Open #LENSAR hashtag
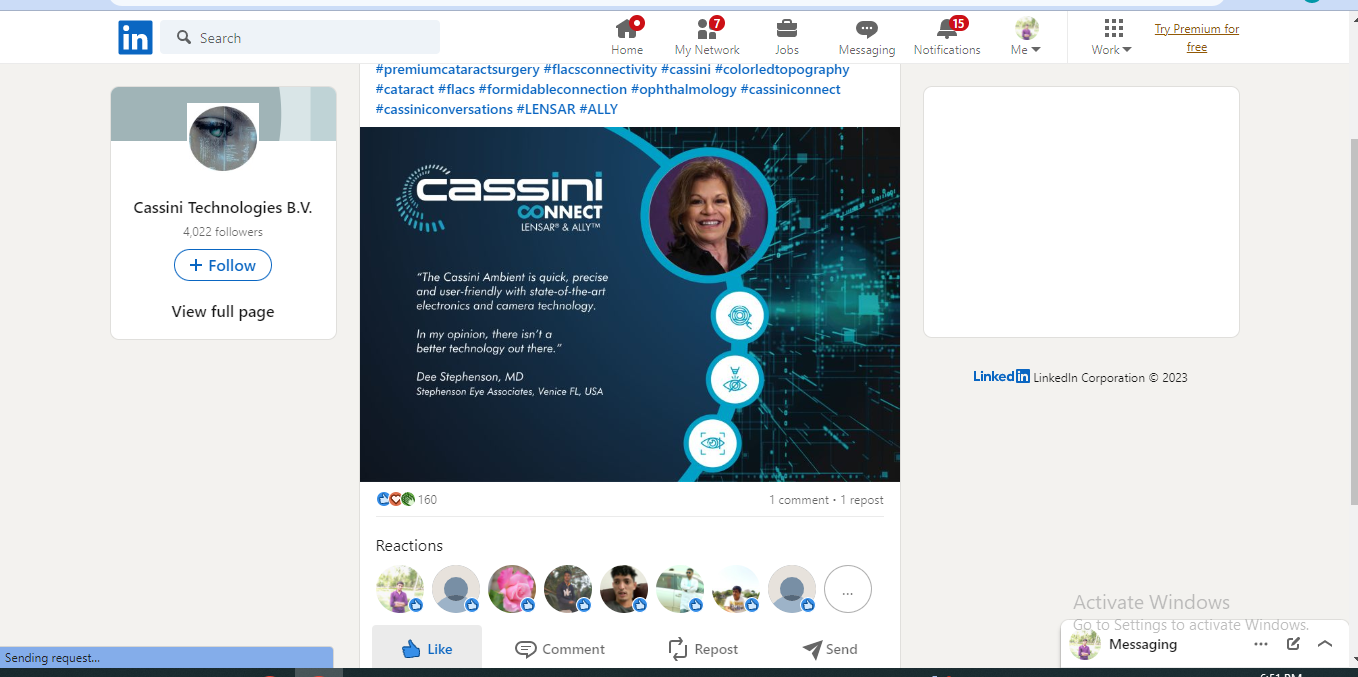This screenshot has width=1358, height=677. (x=545, y=109)
